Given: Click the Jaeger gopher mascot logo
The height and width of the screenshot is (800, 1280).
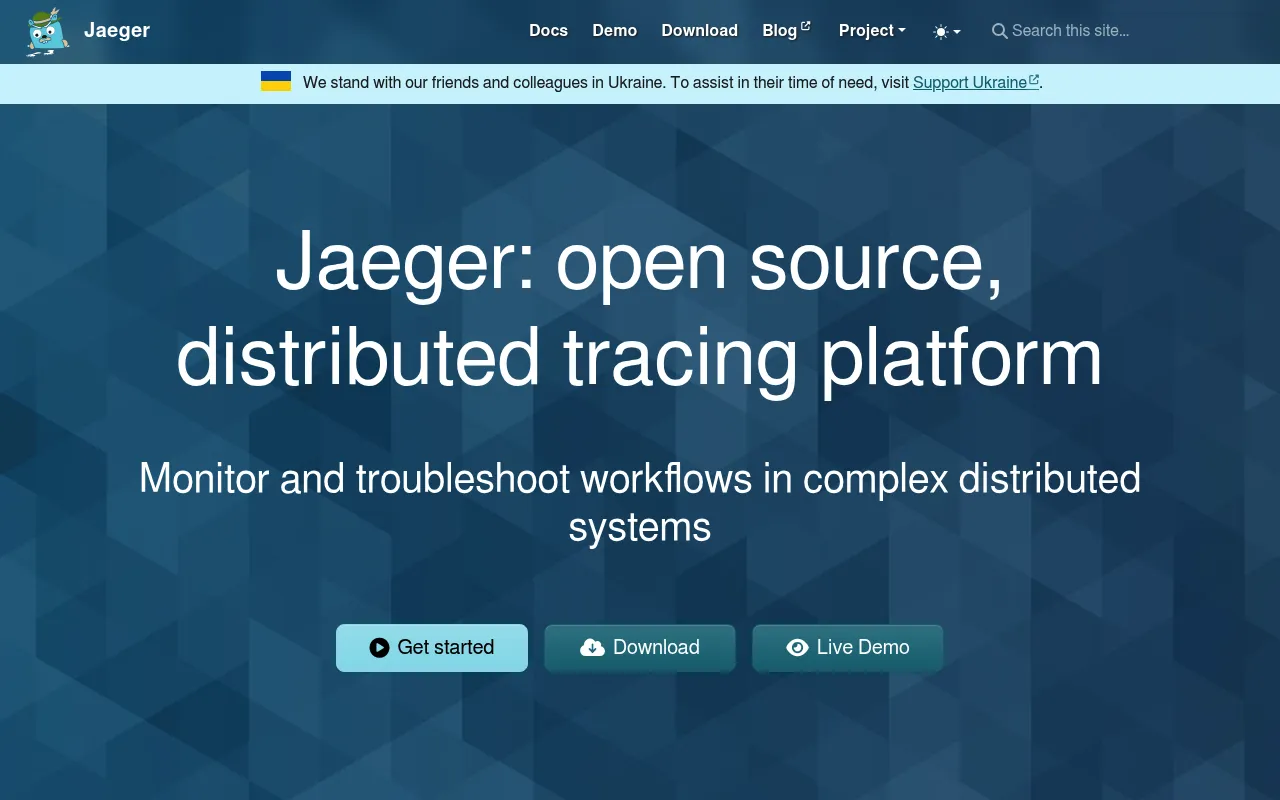Looking at the screenshot, I should pyautogui.click(x=48, y=31).
